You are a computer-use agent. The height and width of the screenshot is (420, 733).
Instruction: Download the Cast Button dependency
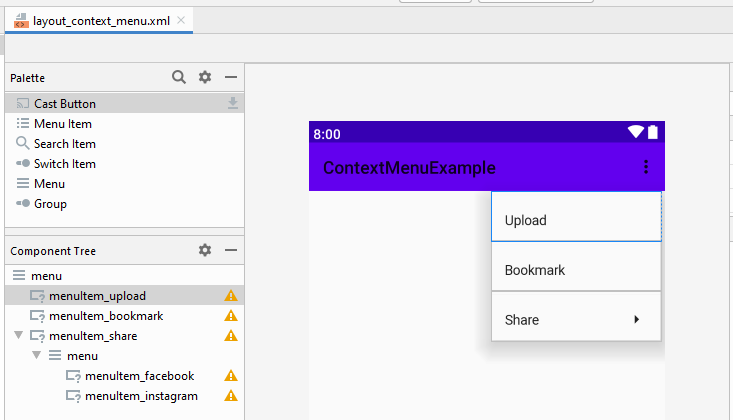click(232, 103)
